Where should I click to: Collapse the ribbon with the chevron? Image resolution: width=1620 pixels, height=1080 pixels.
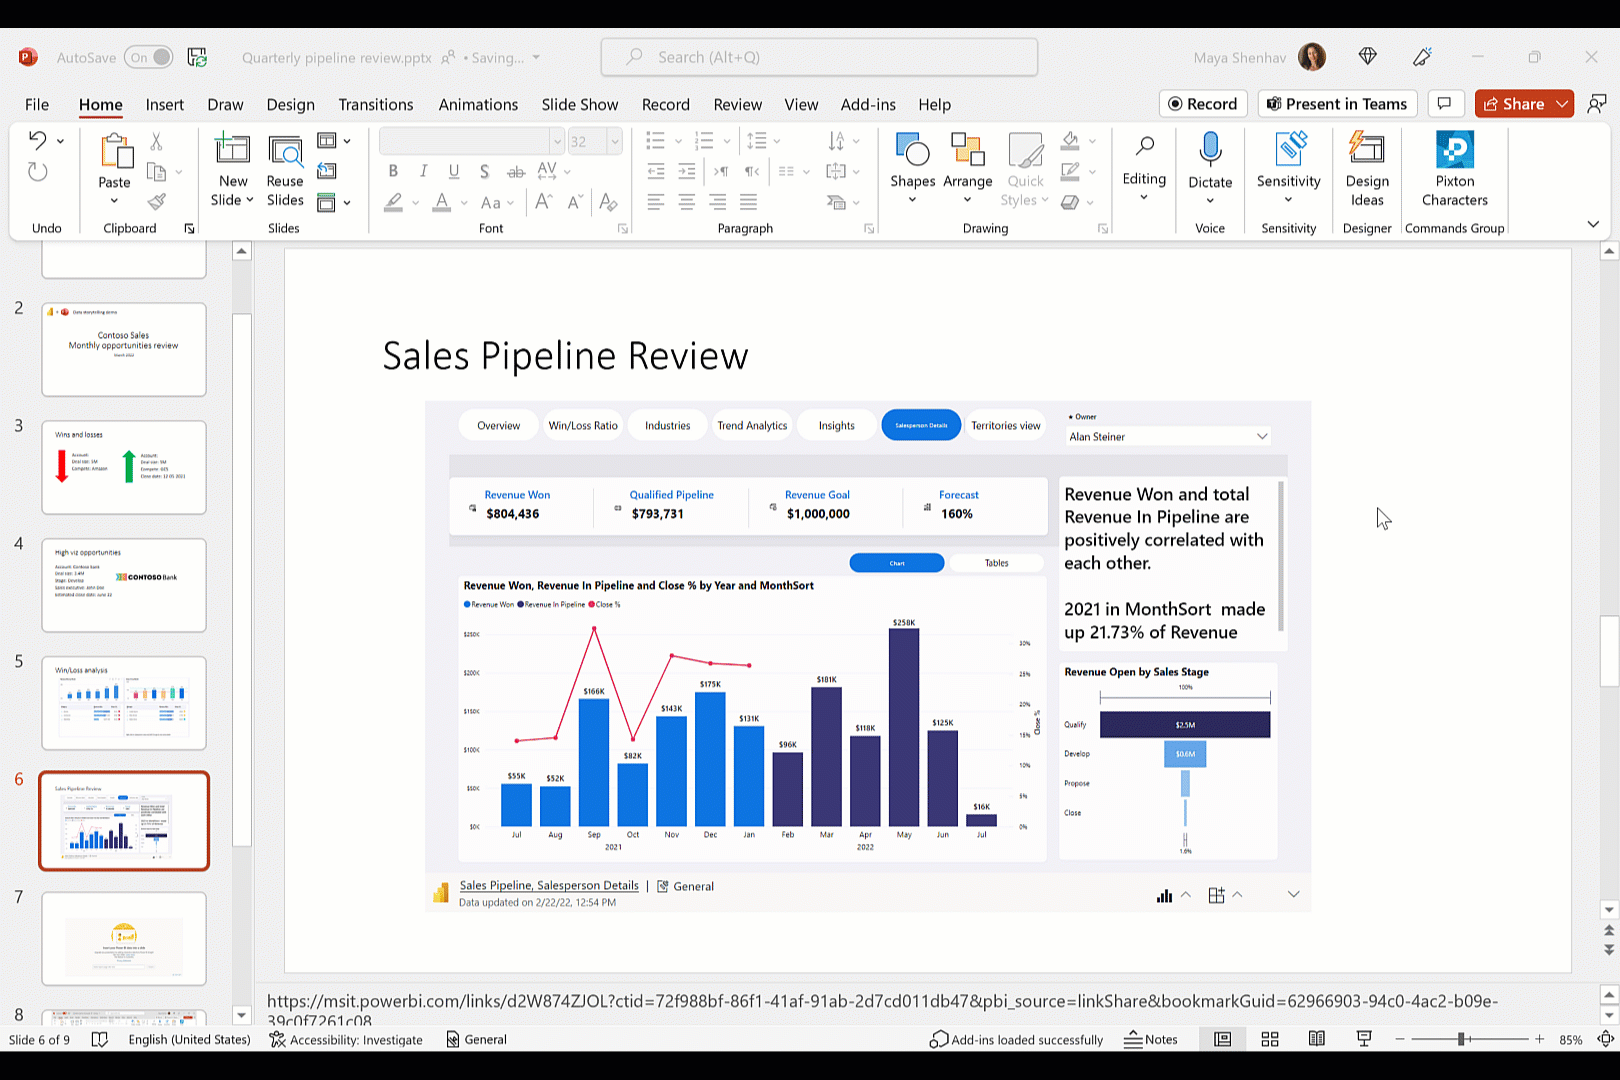click(1592, 224)
